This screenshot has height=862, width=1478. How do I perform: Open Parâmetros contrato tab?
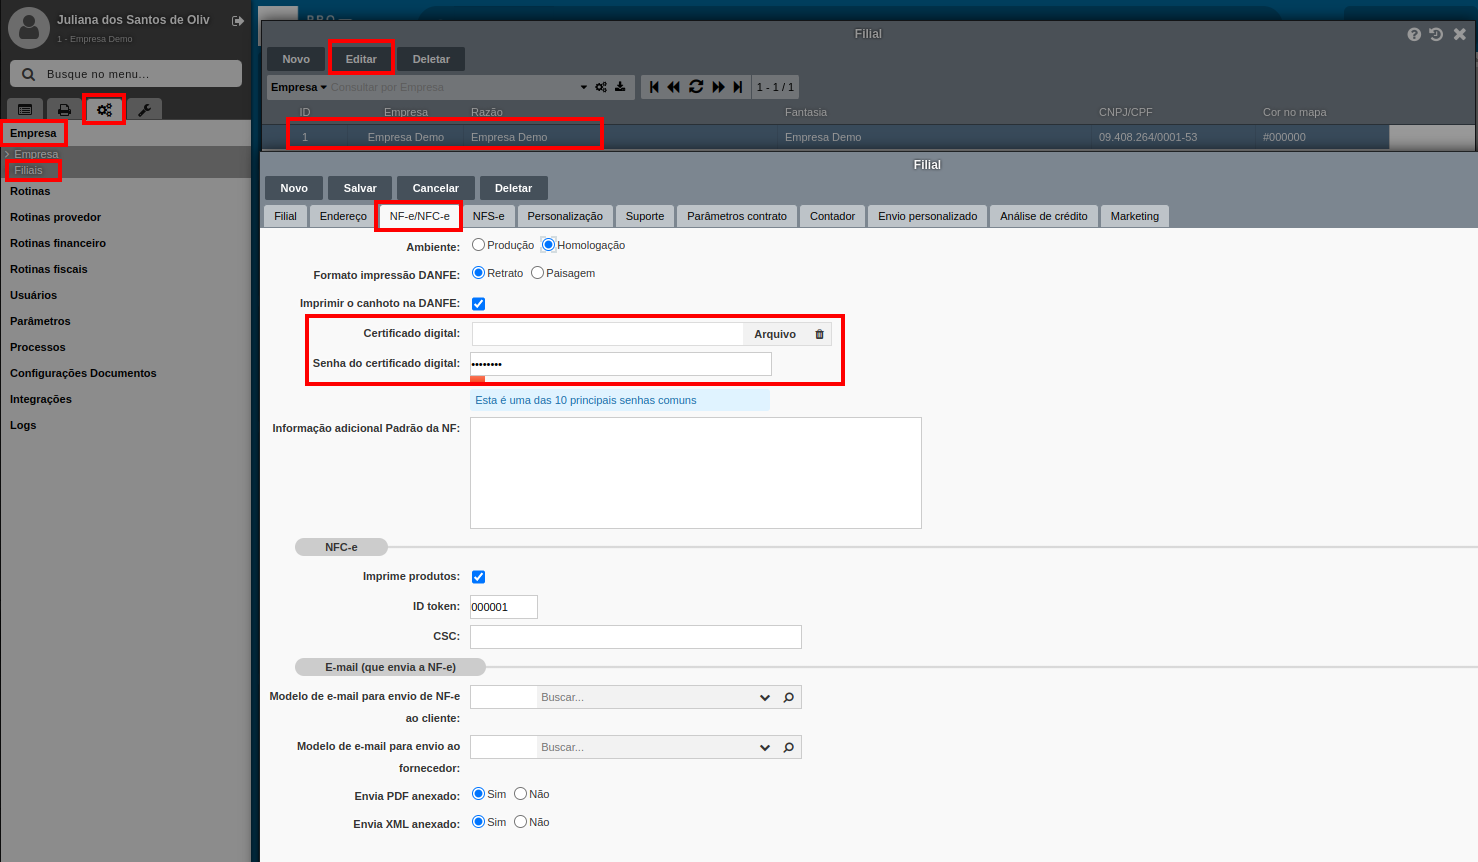click(x=737, y=216)
